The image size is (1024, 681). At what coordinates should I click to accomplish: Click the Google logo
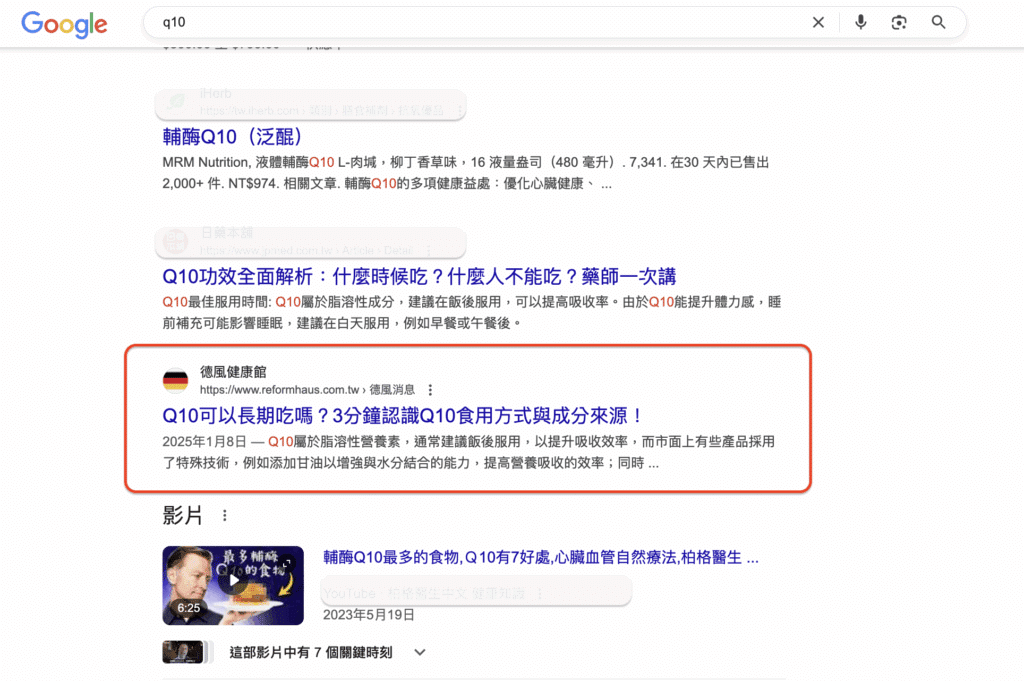(x=64, y=23)
